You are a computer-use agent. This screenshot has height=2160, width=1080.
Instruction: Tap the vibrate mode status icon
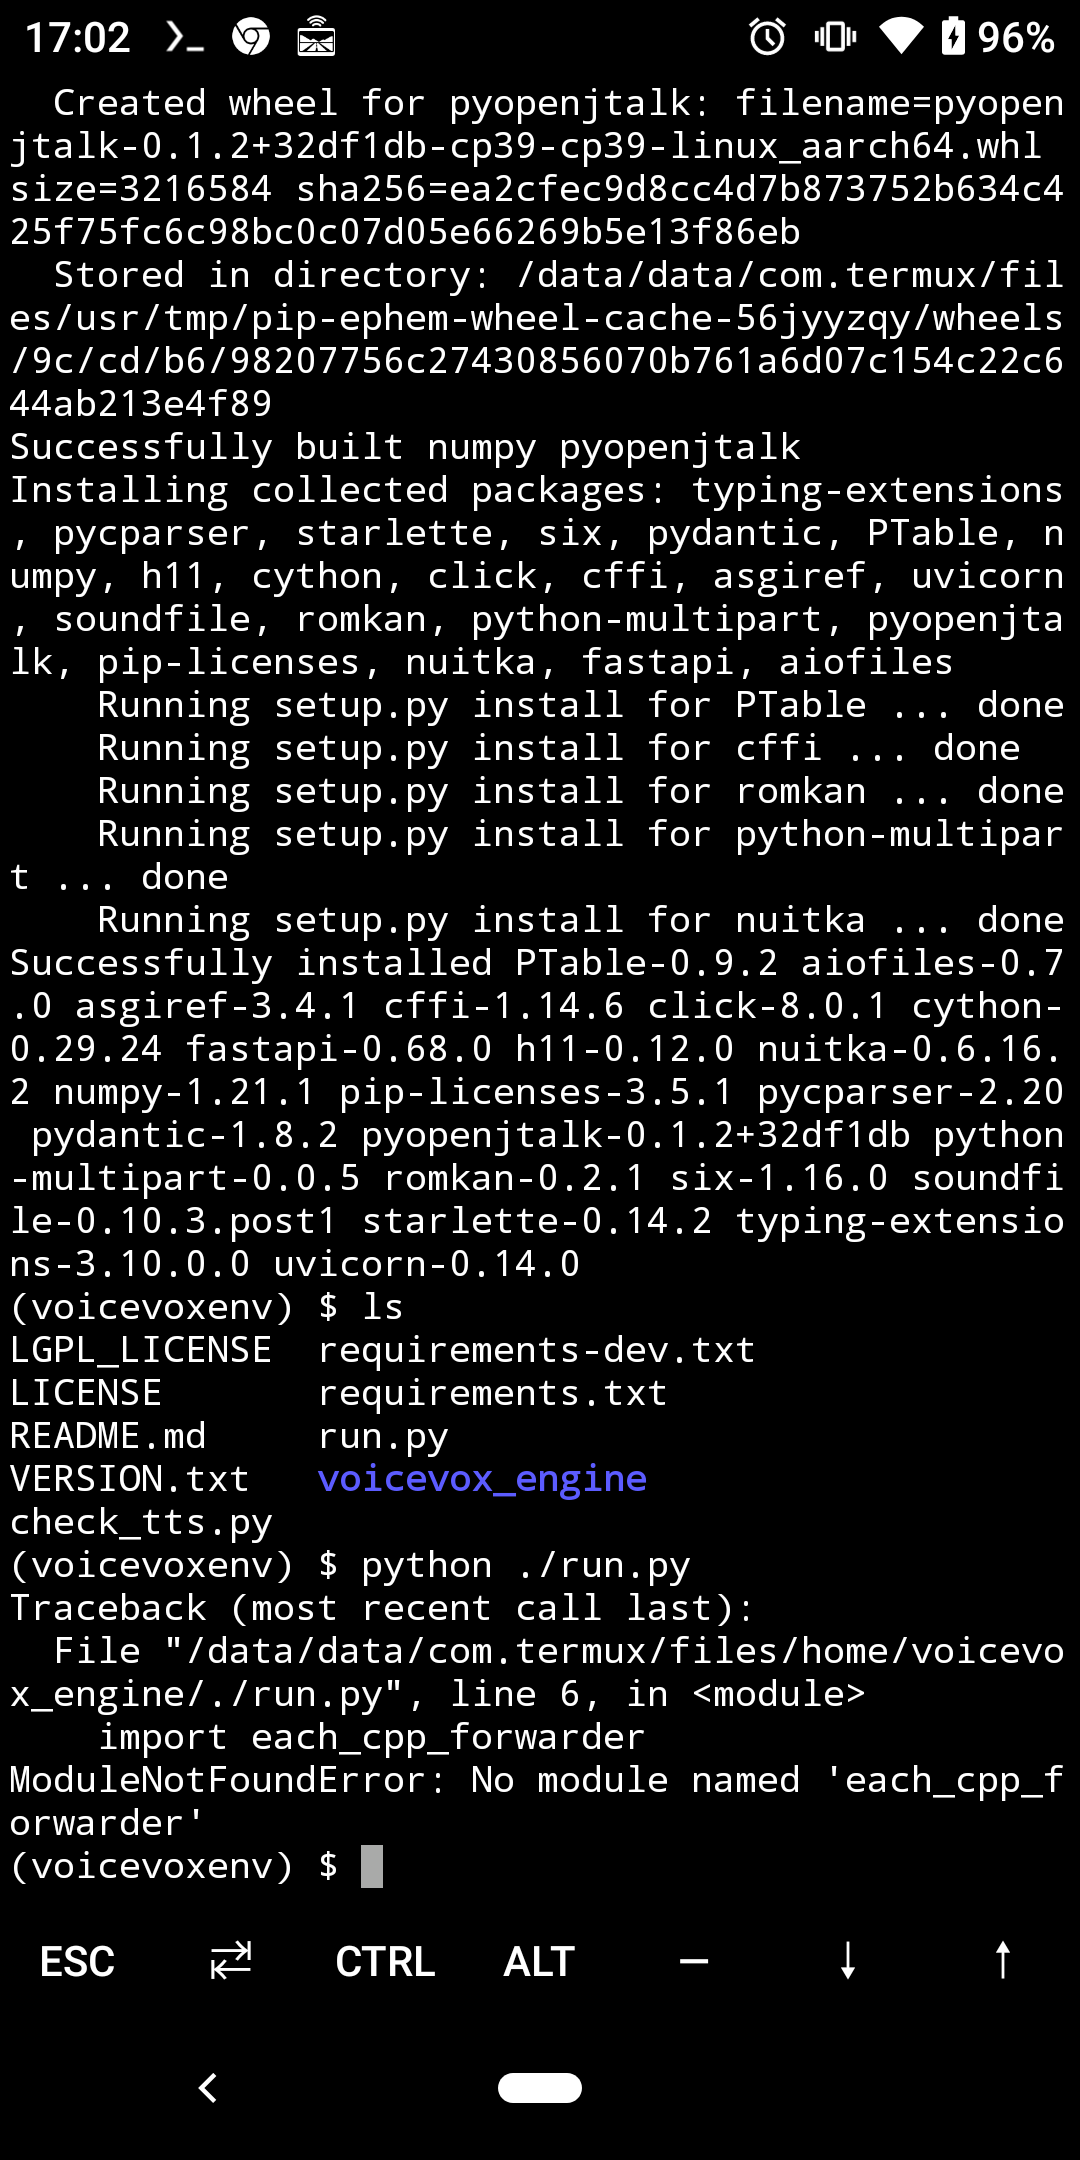click(x=838, y=38)
